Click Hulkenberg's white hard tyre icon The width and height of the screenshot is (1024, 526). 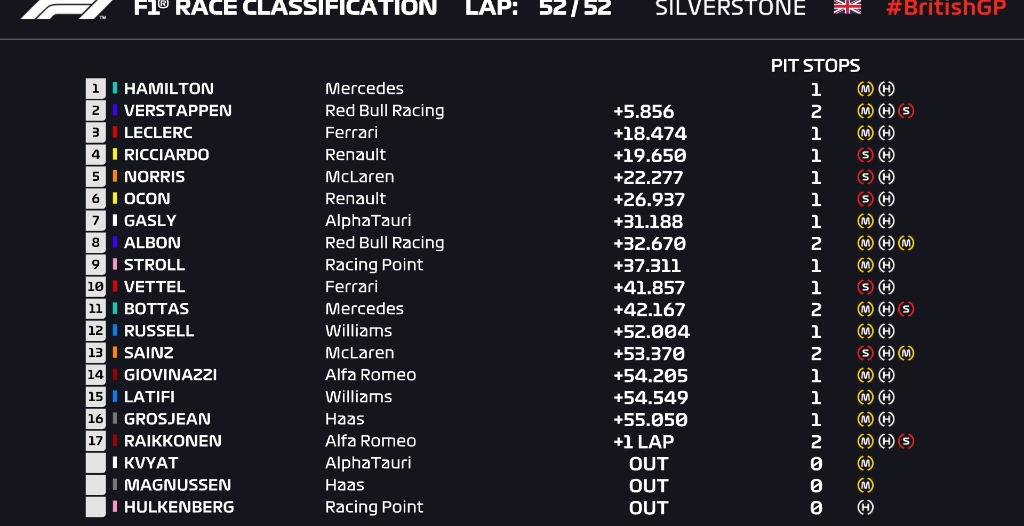866,507
